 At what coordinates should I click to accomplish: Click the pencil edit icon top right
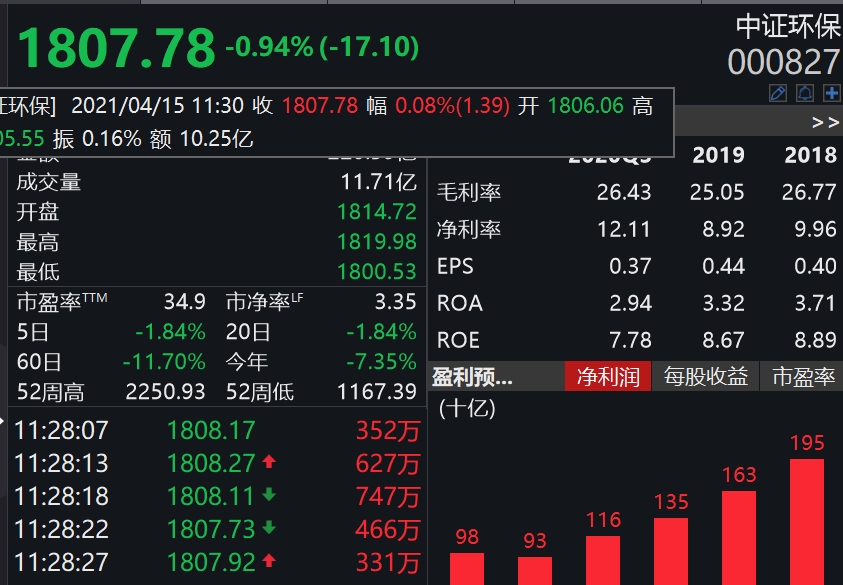(777, 93)
